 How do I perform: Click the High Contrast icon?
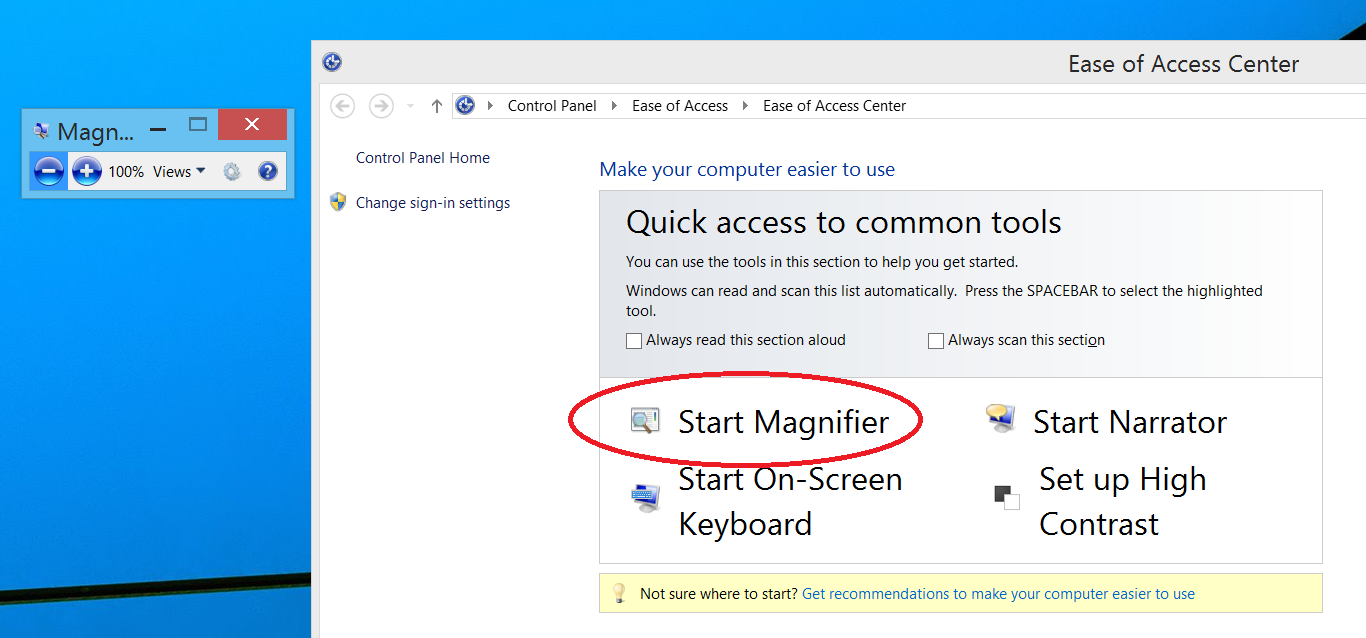point(1006,496)
